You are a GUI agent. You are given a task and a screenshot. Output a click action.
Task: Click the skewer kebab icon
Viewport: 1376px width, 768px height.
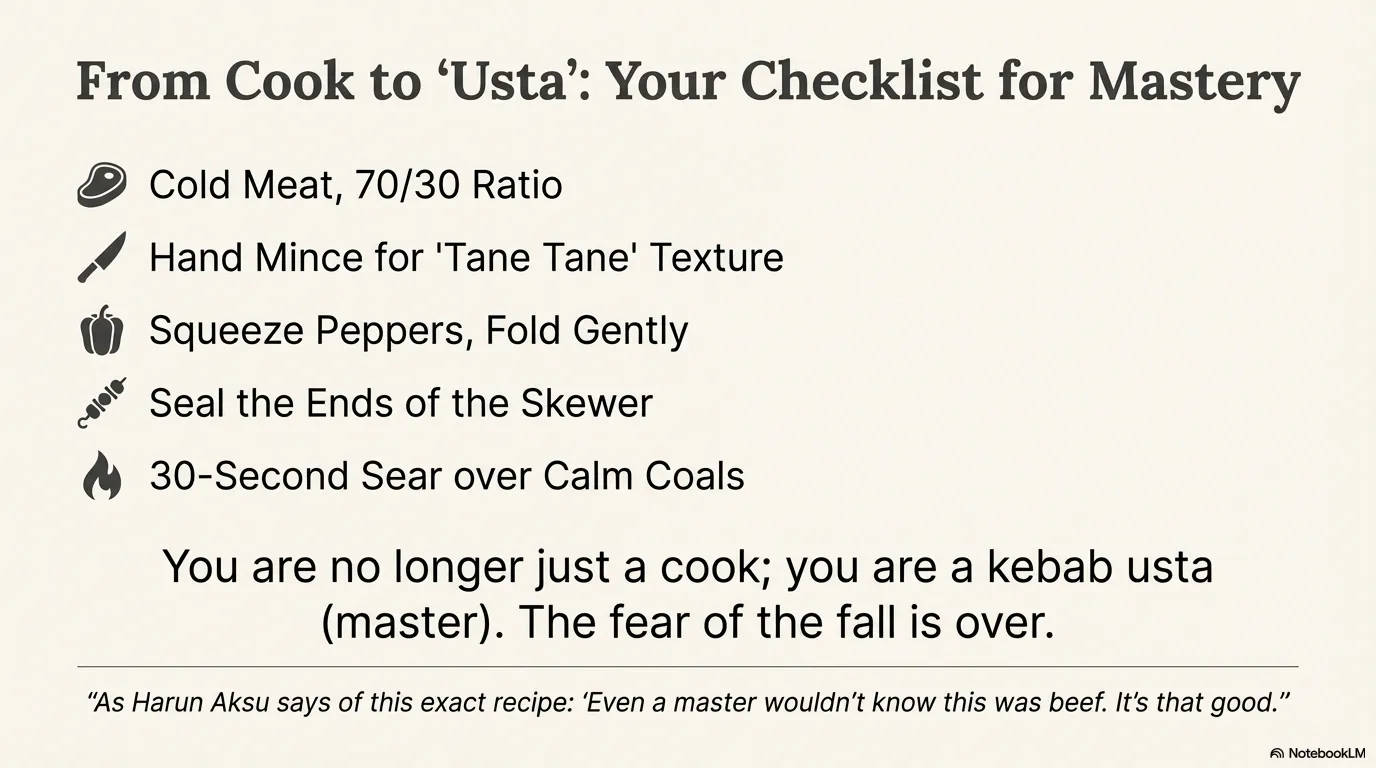pos(102,403)
